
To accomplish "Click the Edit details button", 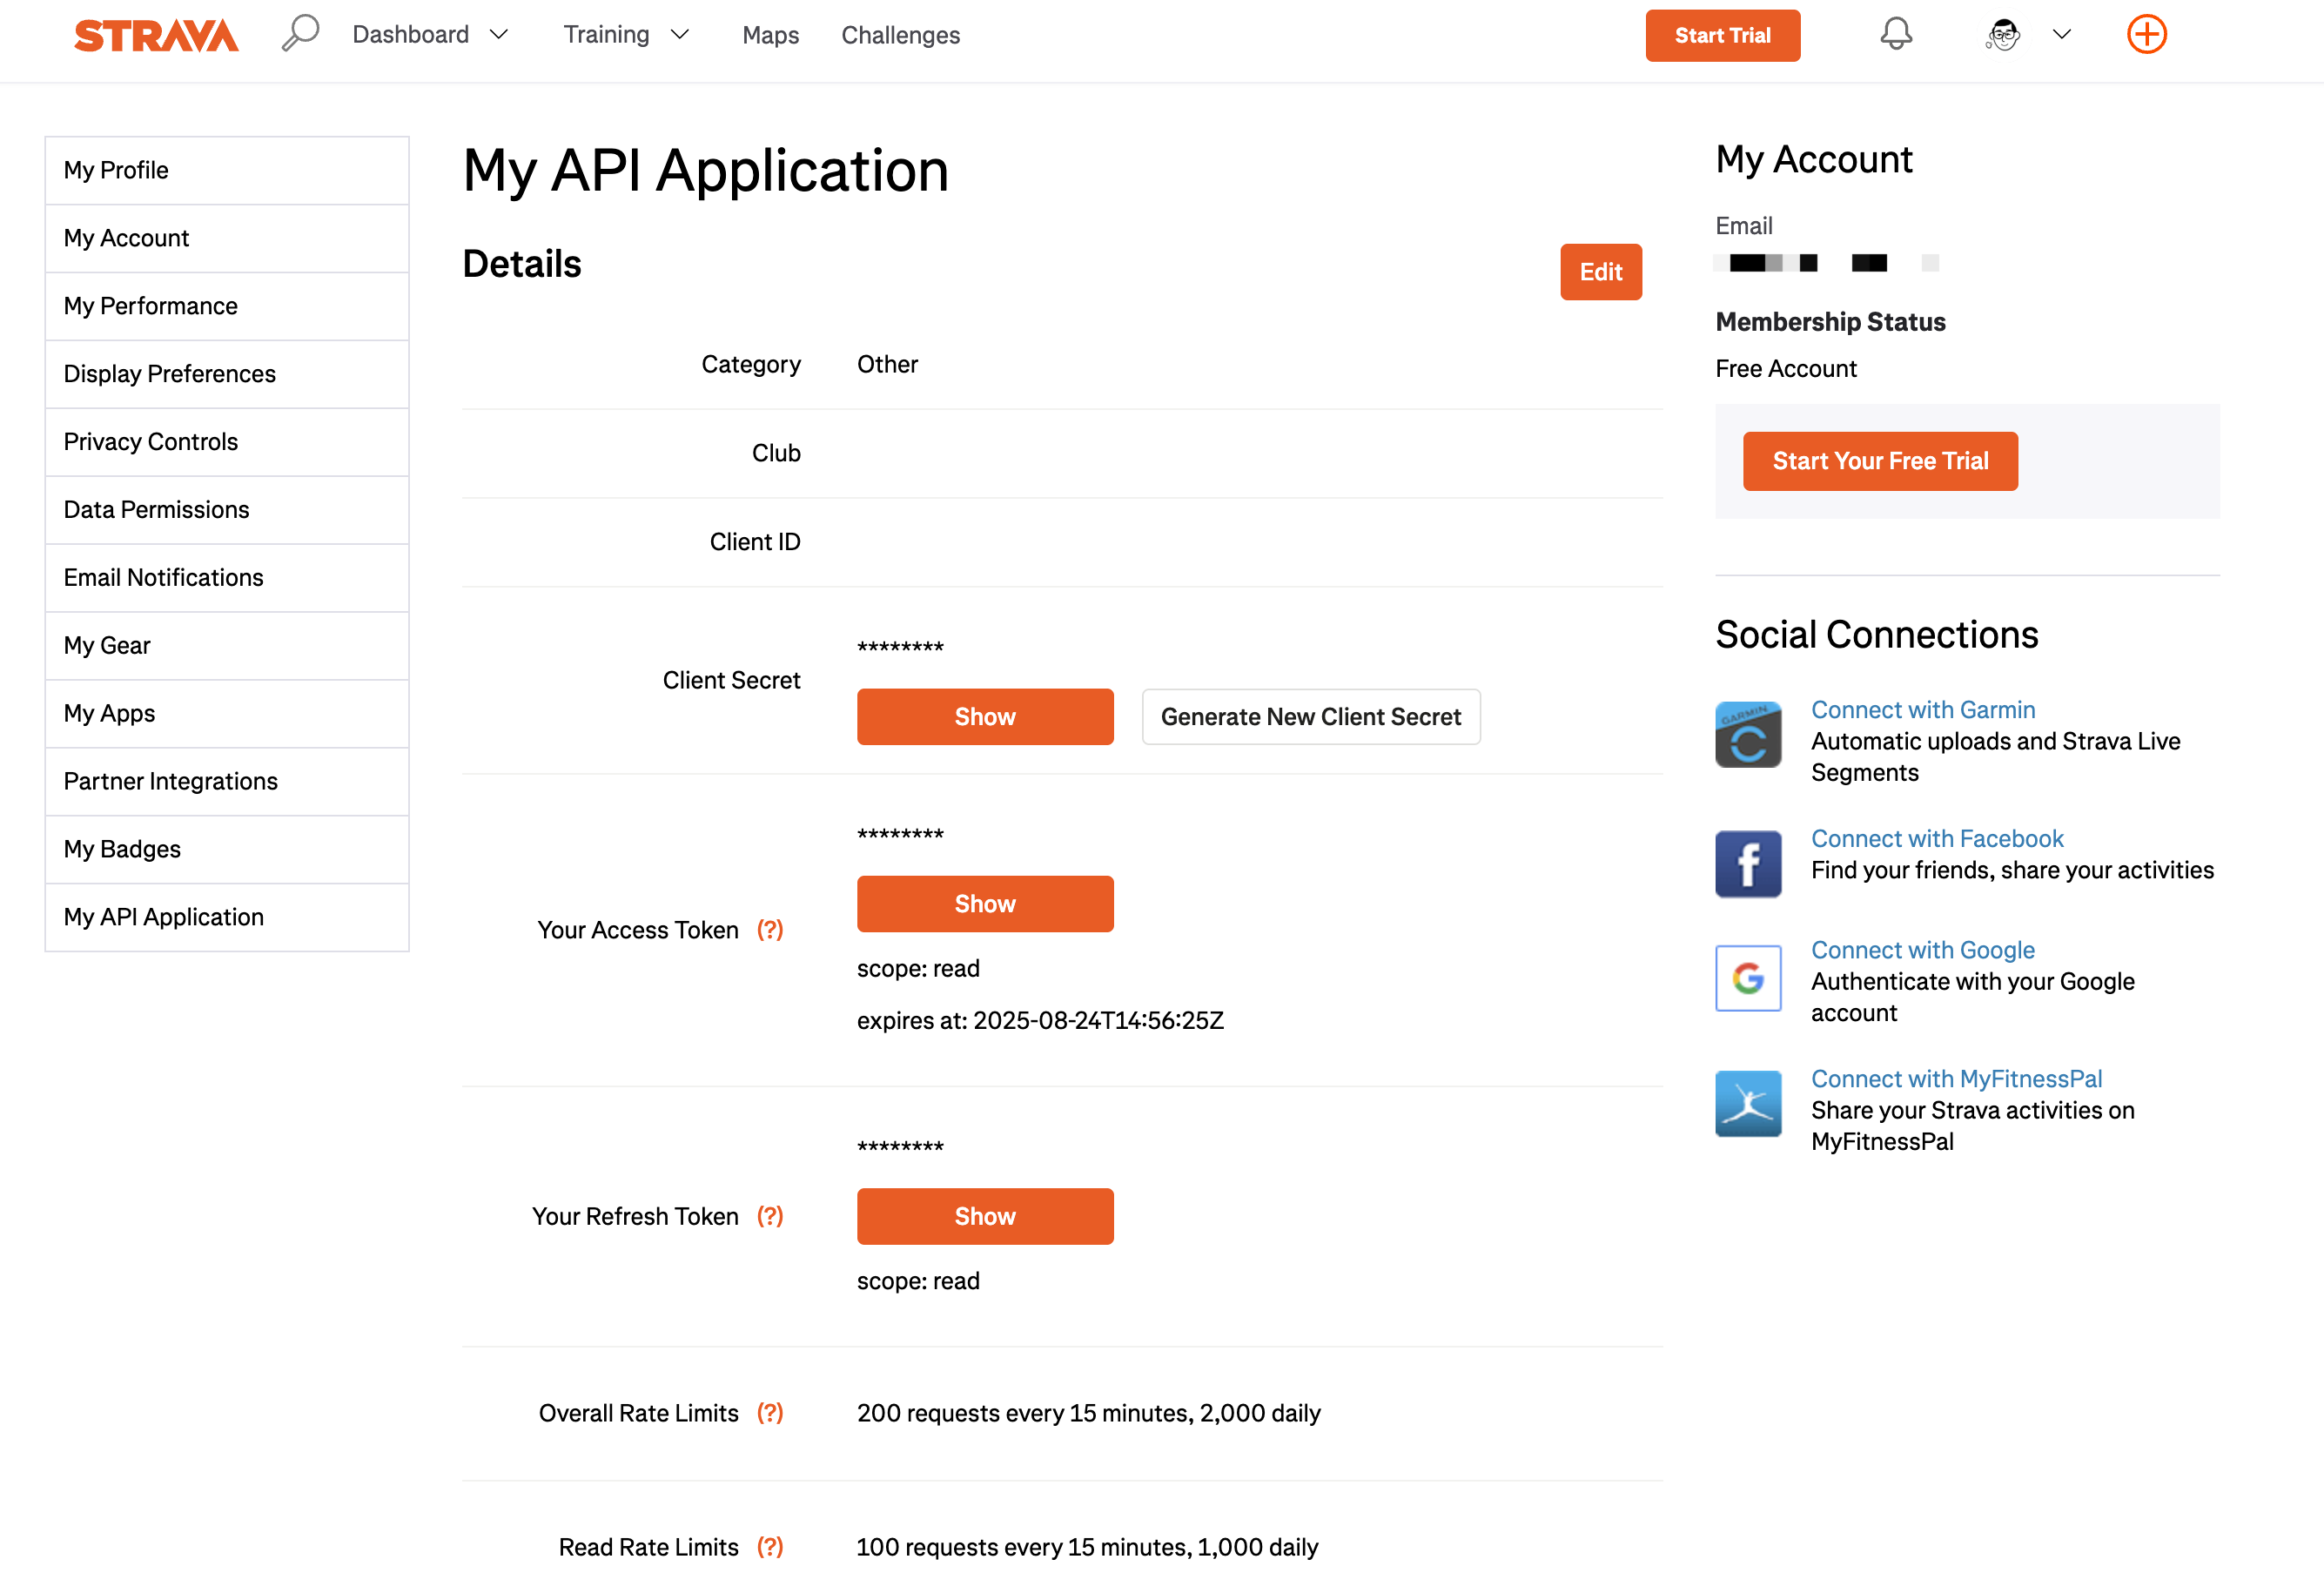I will click(1600, 272).
